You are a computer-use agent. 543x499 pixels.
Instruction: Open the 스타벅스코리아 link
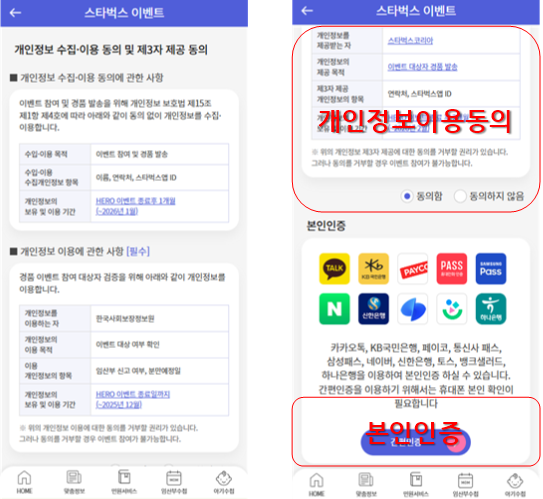[410, 41]
